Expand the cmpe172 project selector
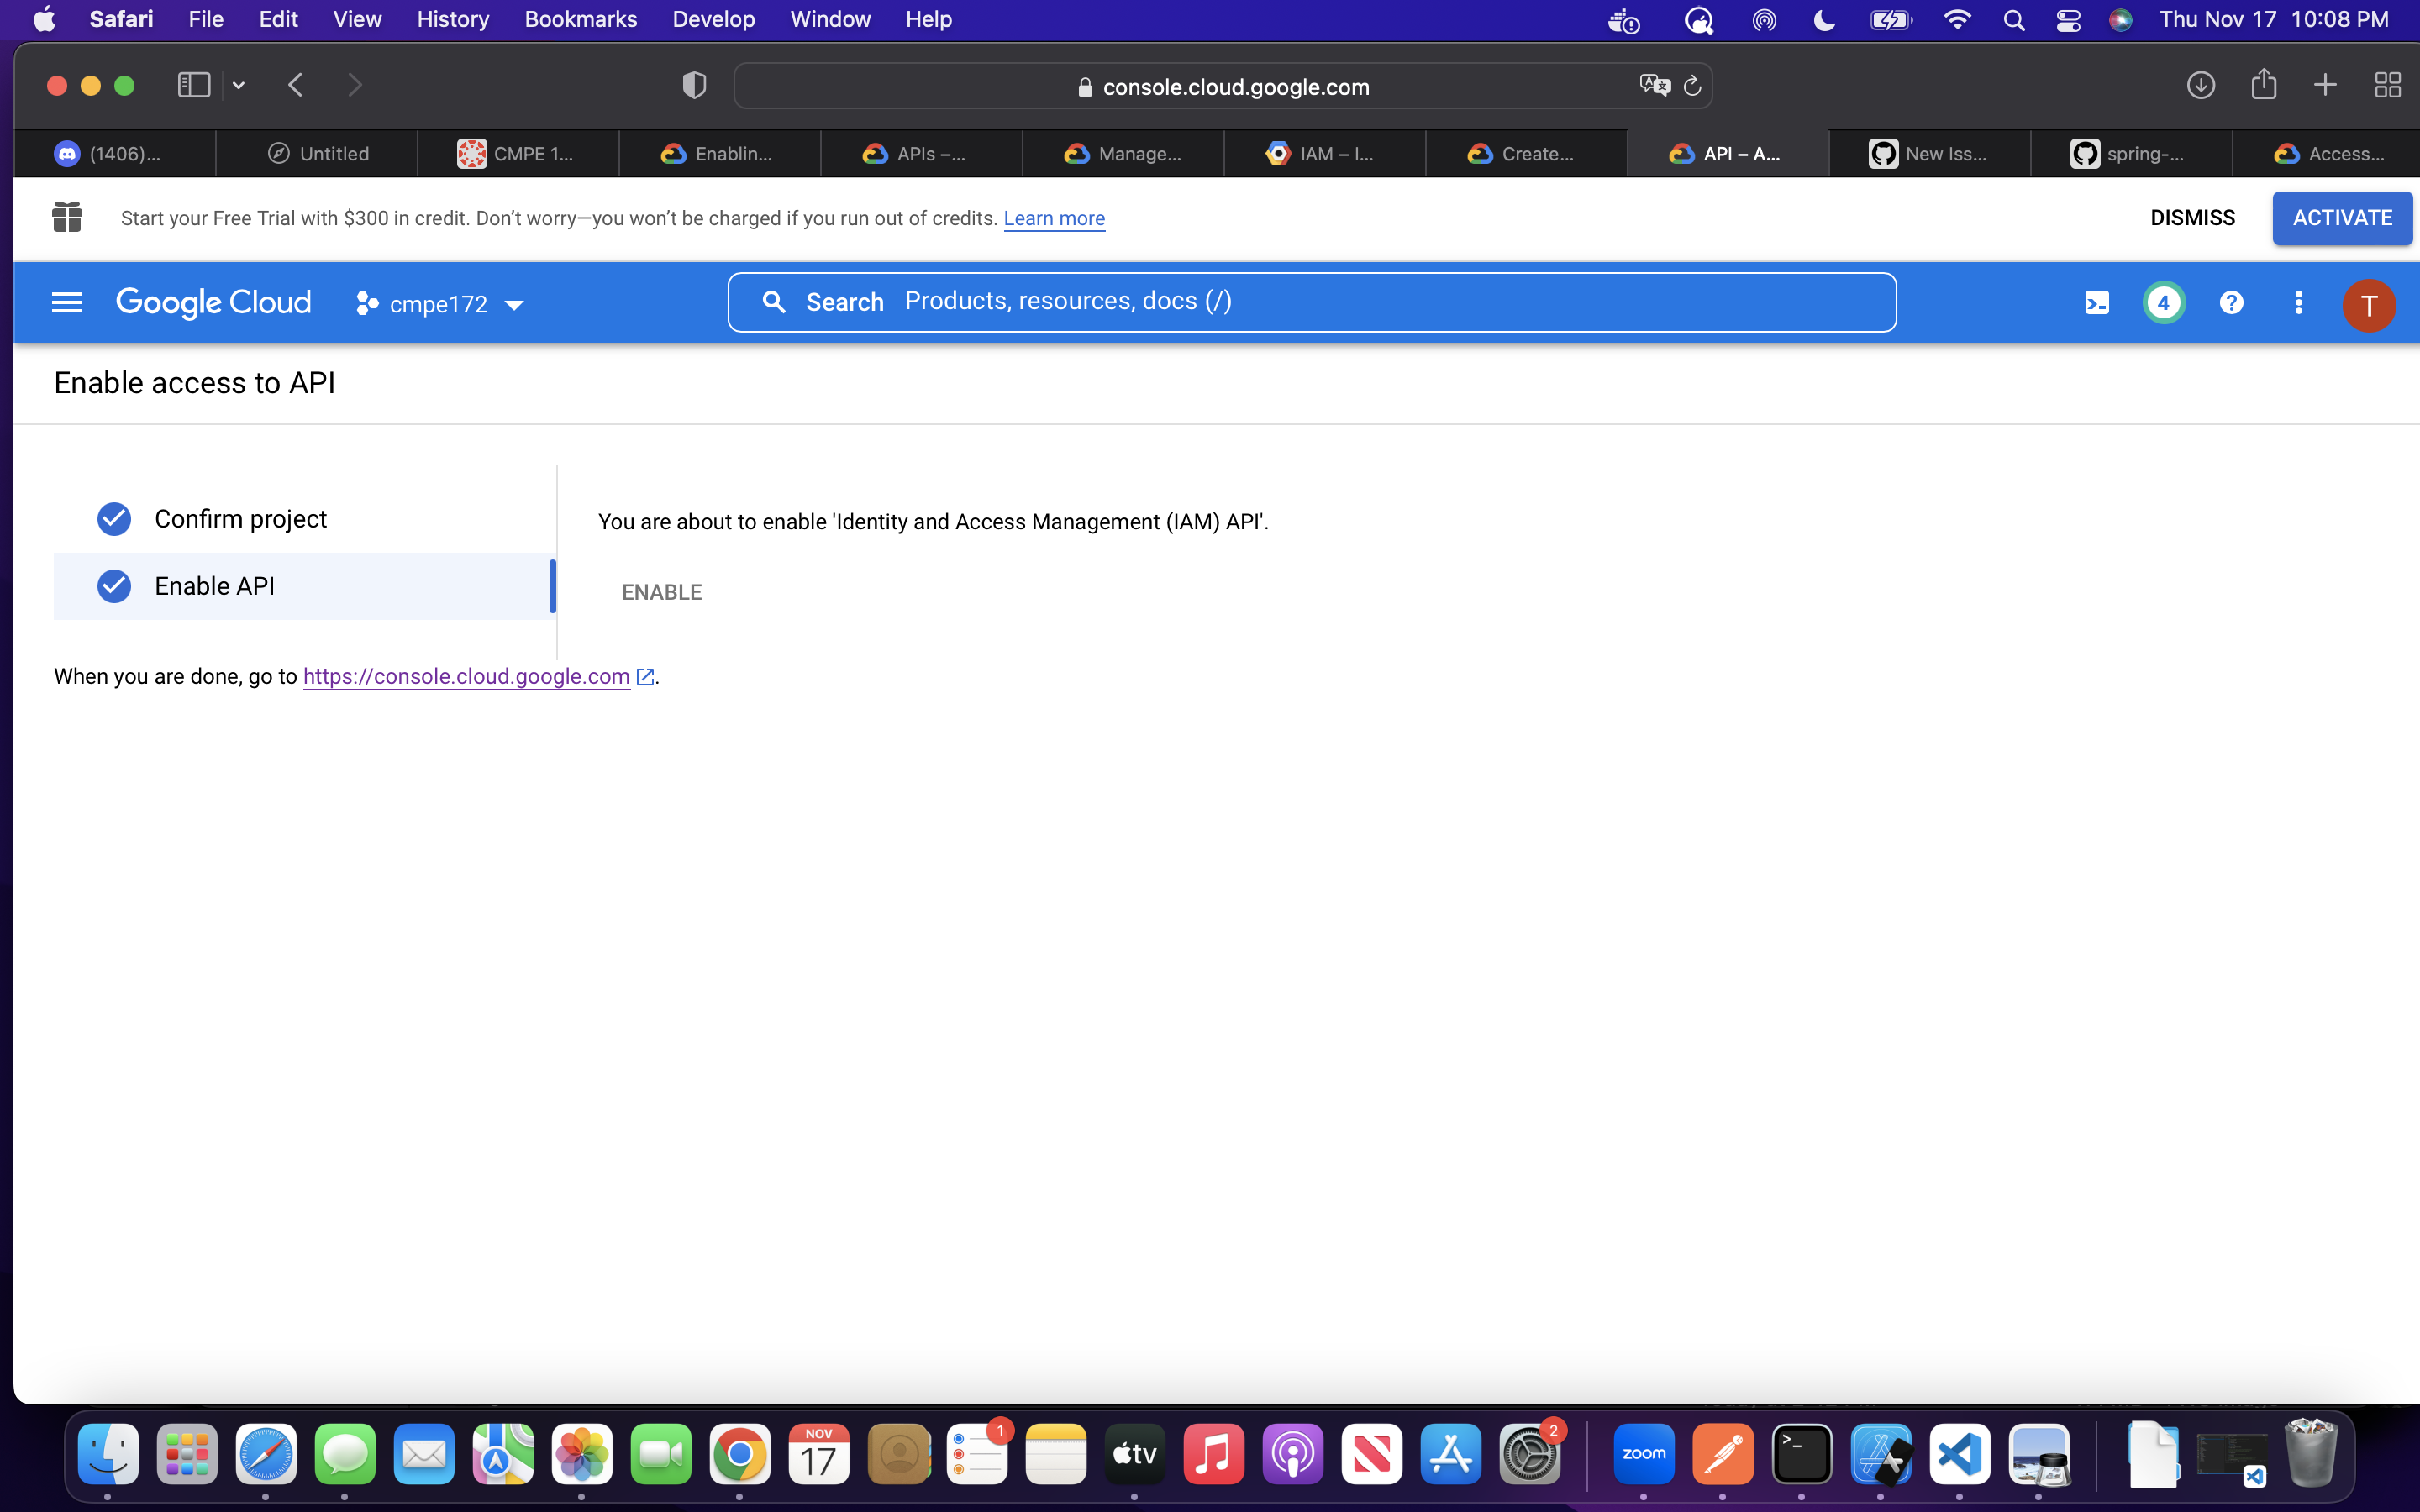Screen dimensions: 2420x1512 pyautogui.click(x=440, y=304)
